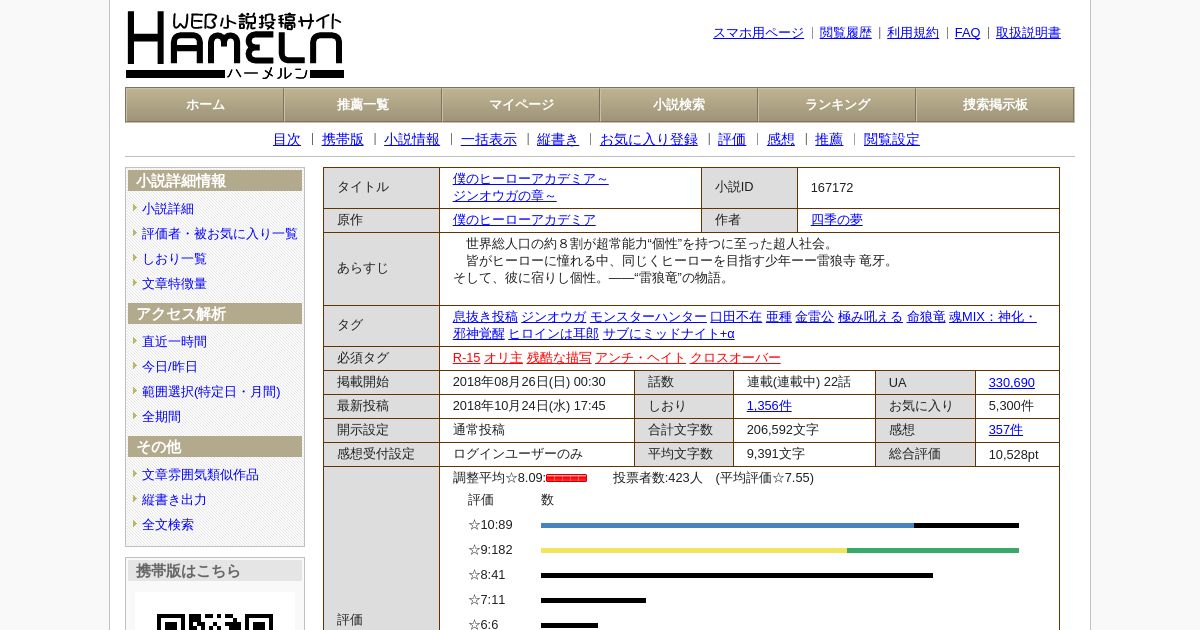
Task: Select 小説情報 in the sub navigation
Action: [x=412, y=140]
